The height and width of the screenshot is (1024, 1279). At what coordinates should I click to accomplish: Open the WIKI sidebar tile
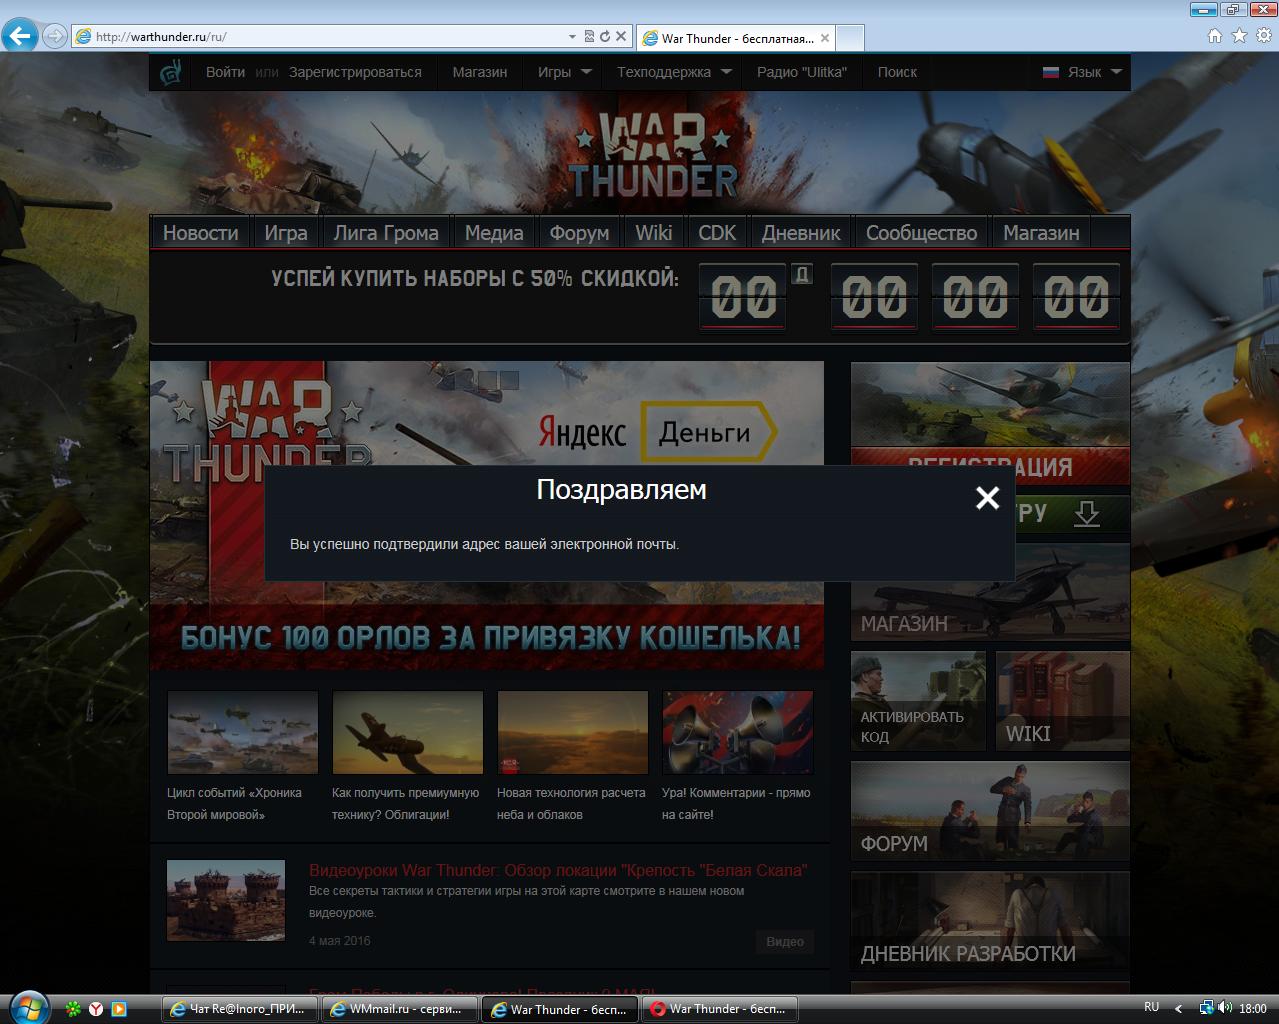1062,701
